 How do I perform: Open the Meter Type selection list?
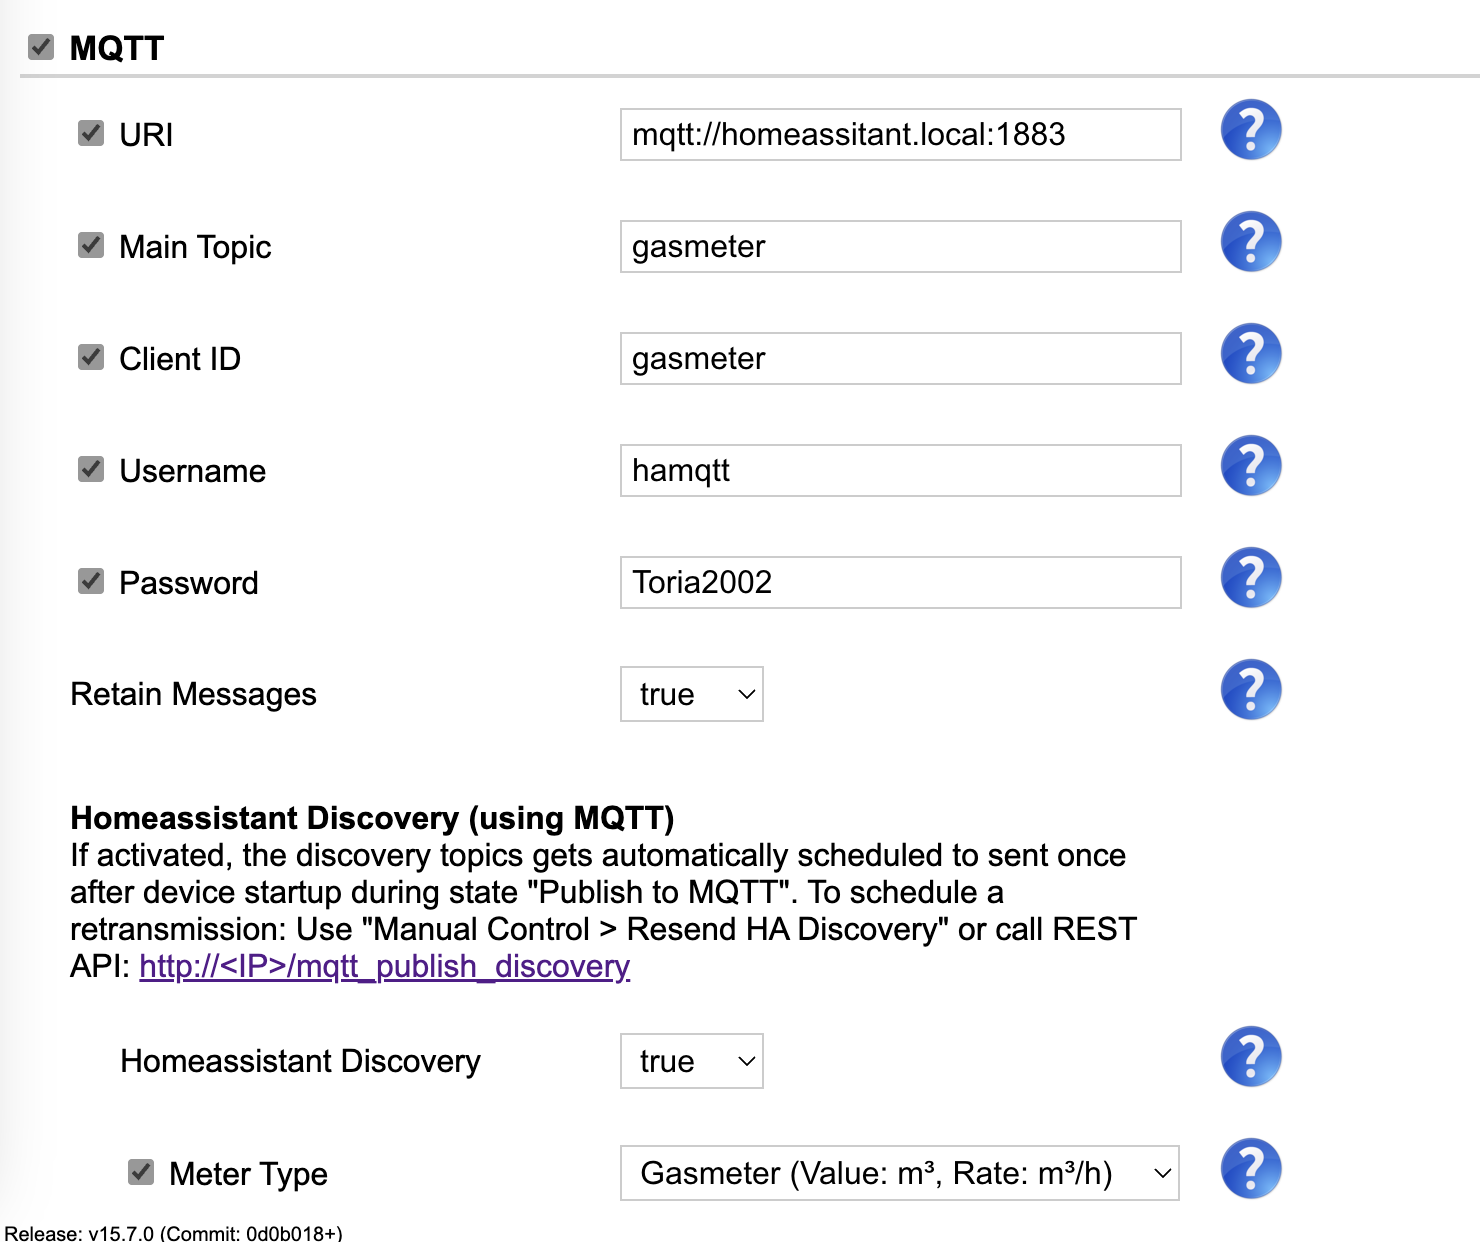pyautogui.click(x=899, y=1173)
